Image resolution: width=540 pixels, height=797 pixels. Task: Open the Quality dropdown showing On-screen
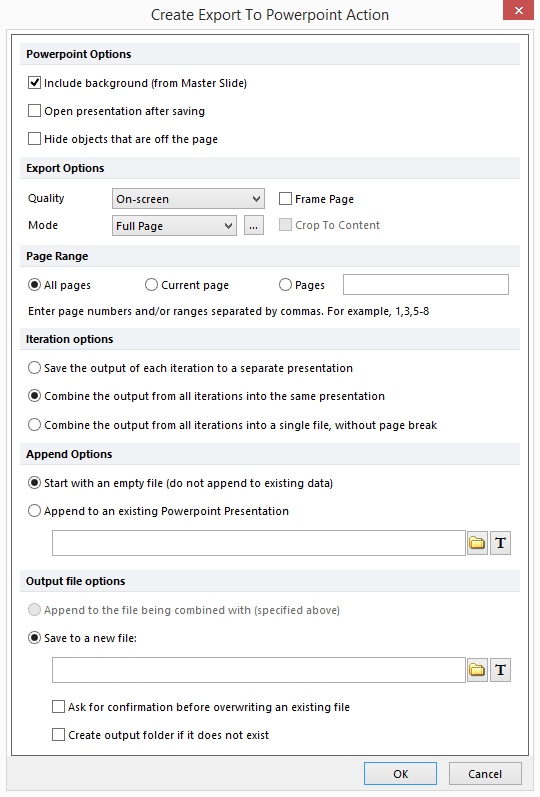click(188, 199)
